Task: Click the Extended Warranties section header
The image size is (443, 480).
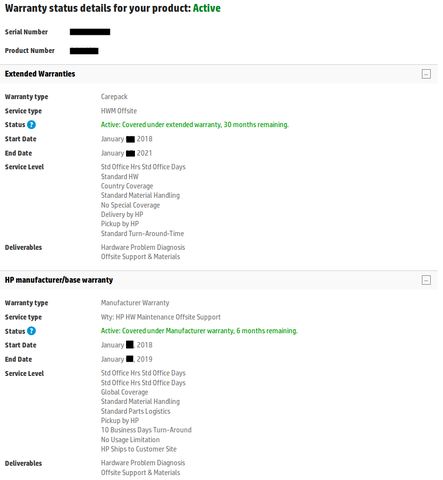Action: point(40,74)
